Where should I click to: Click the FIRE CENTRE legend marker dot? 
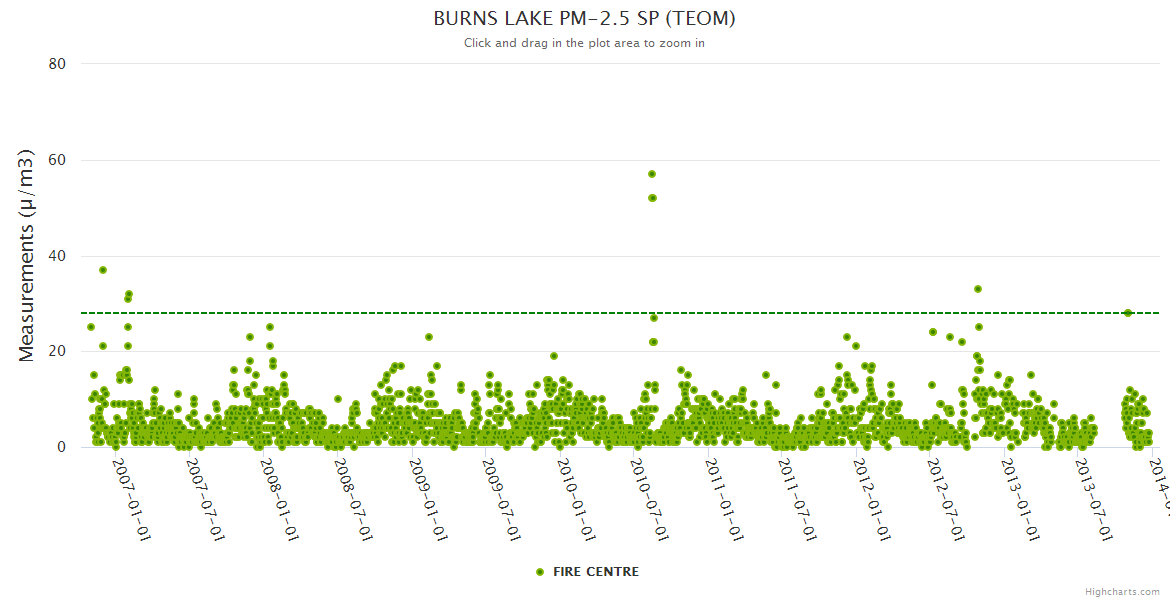[x=540, y=572]
